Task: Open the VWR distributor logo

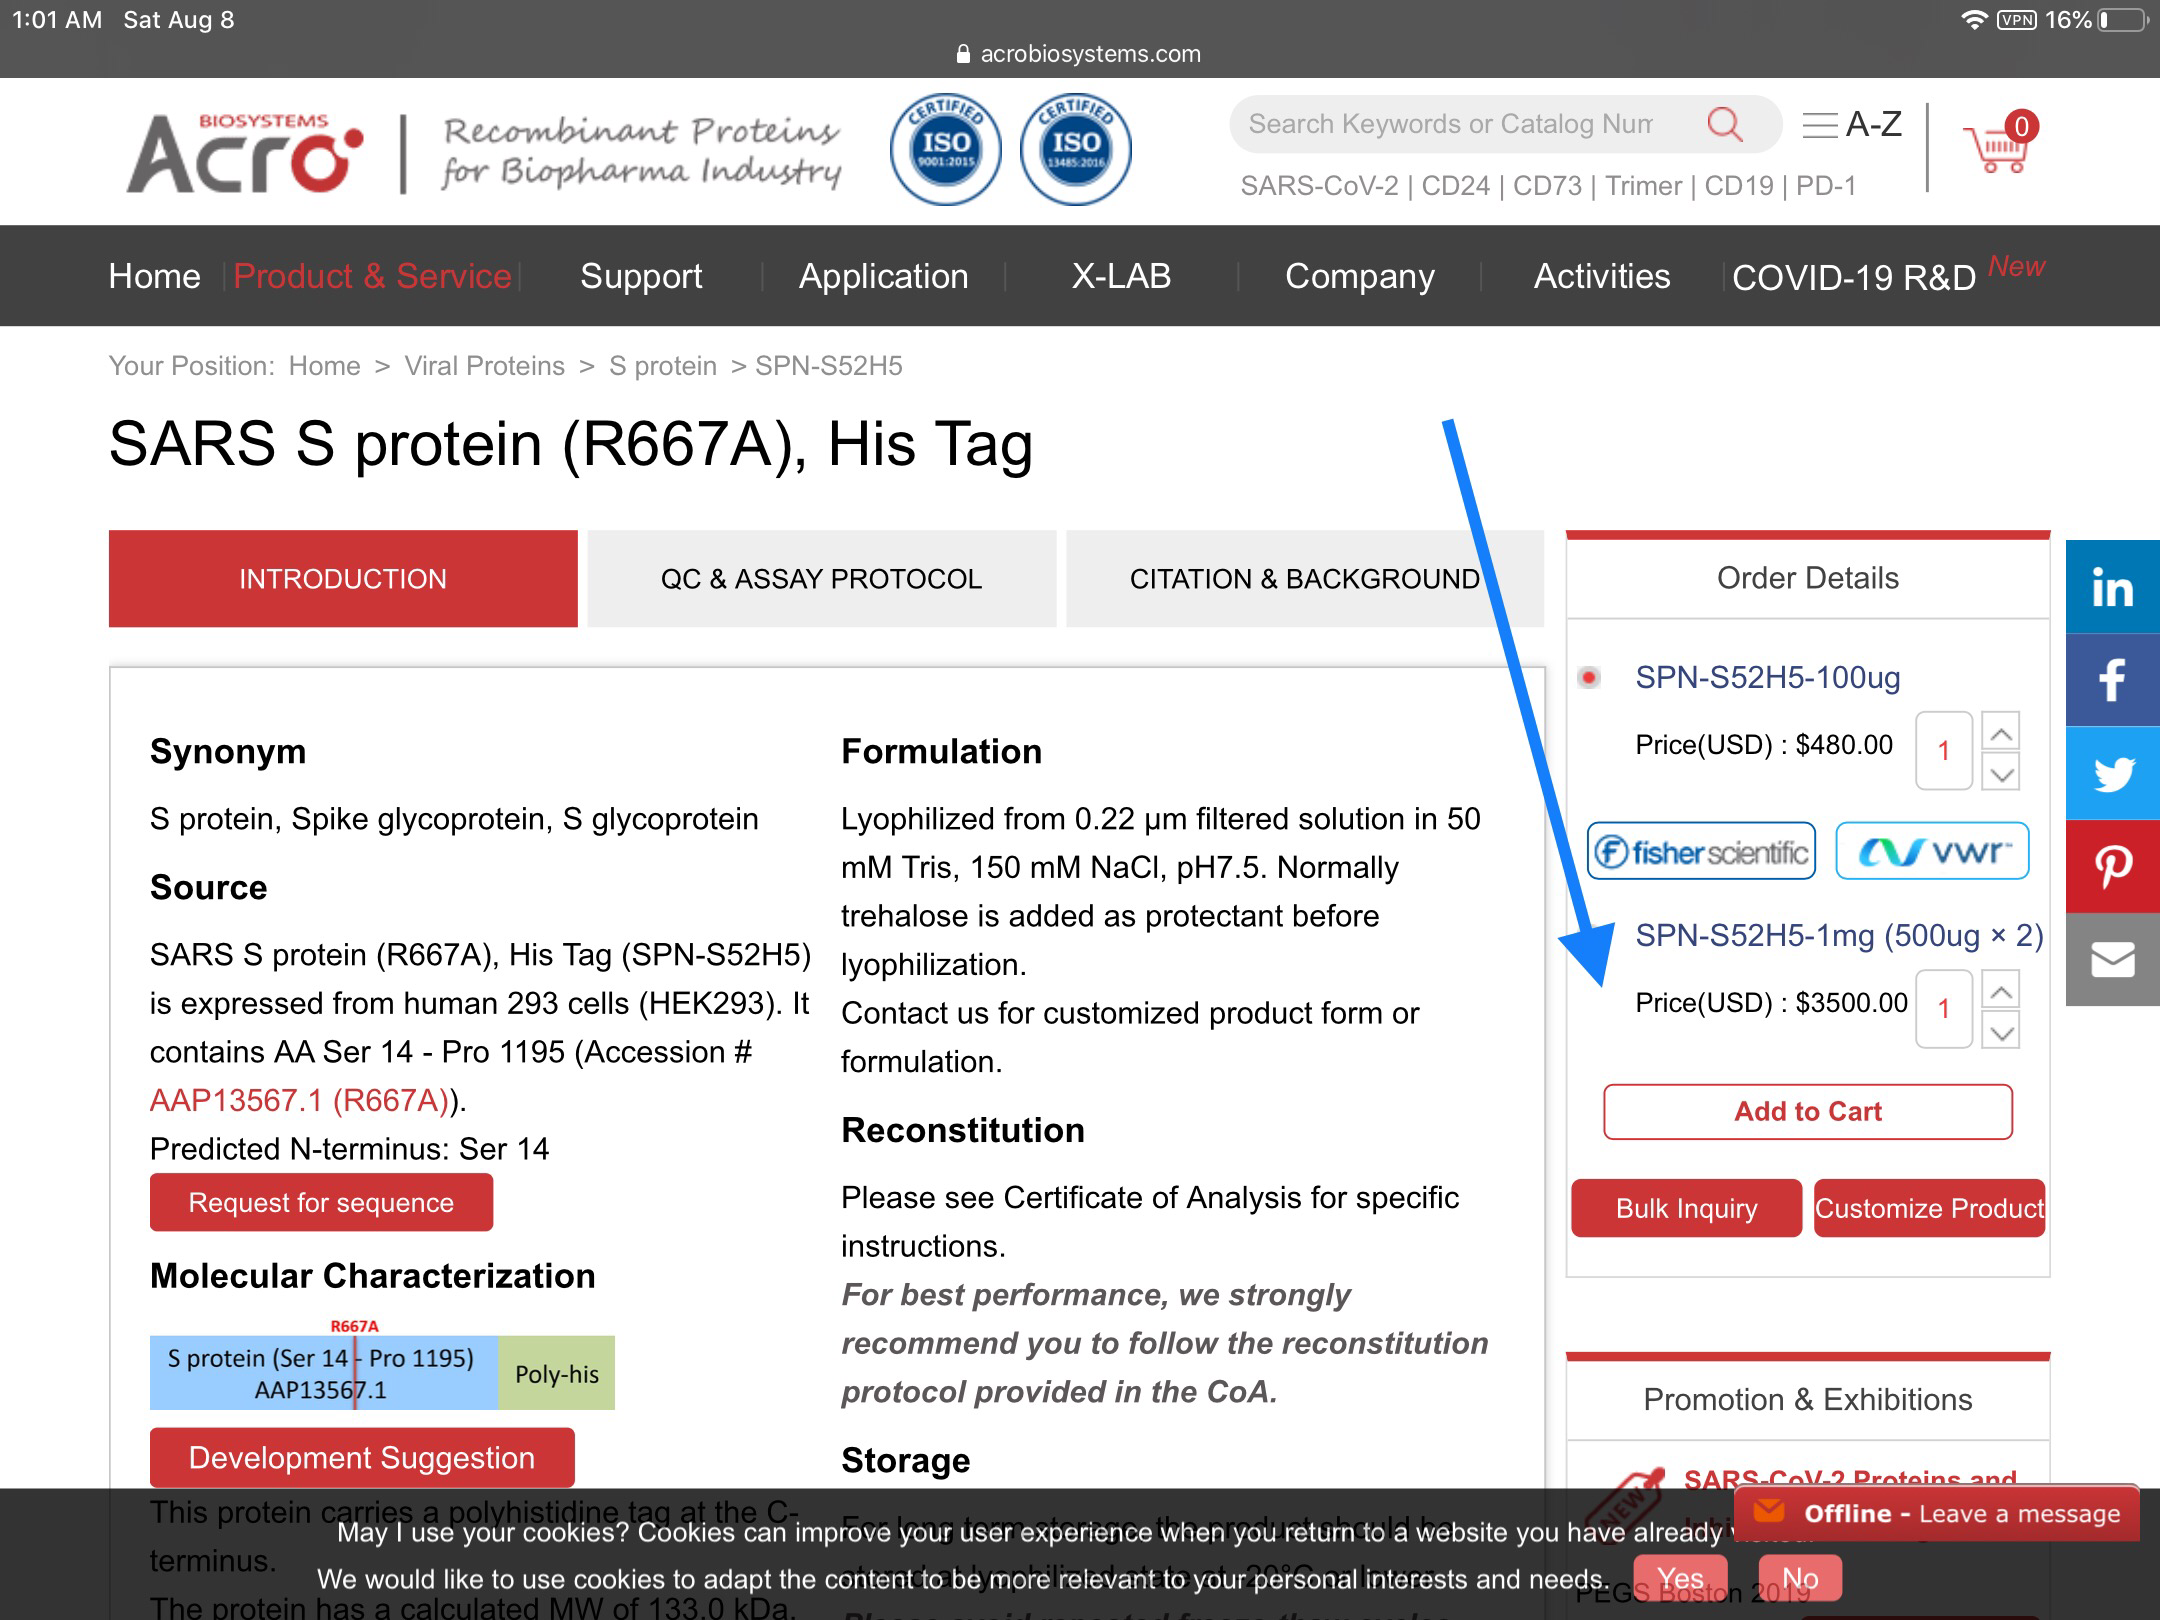Action: click(x=1932, y=851)
